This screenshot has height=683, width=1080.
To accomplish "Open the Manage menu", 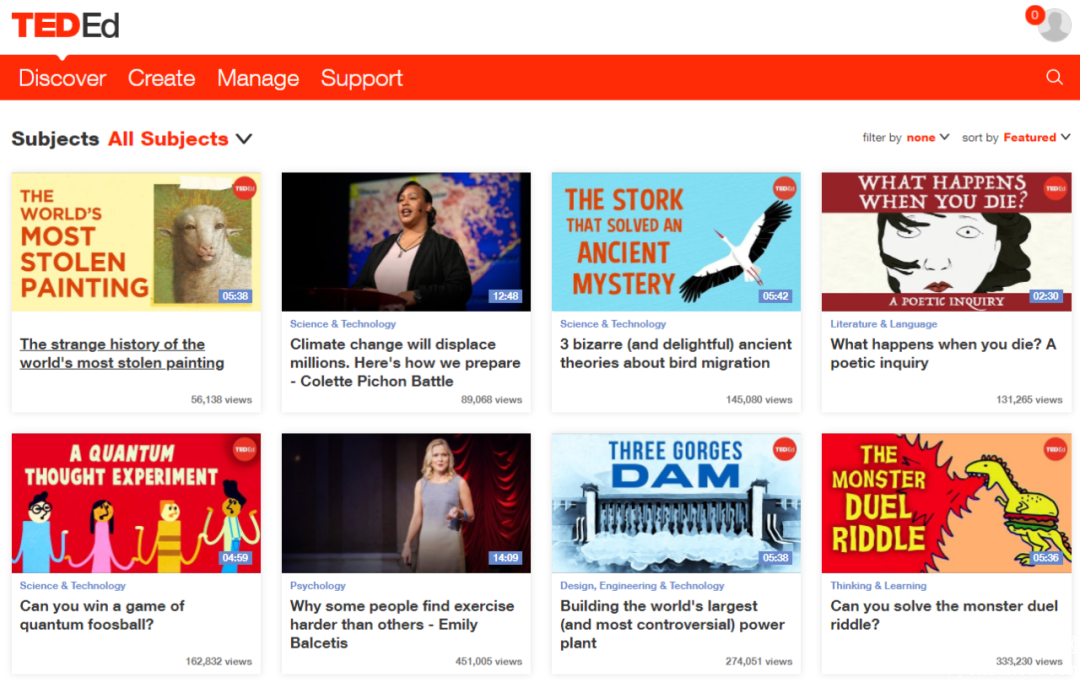I will 258,78.
